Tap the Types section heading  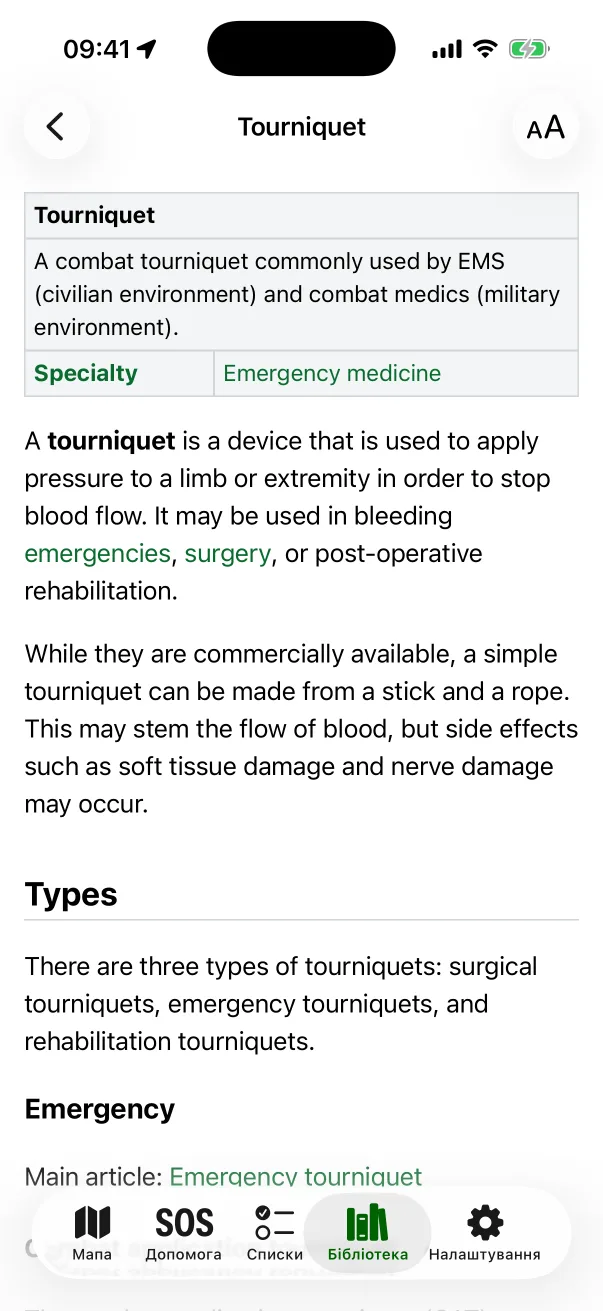[x=71, y=894]
